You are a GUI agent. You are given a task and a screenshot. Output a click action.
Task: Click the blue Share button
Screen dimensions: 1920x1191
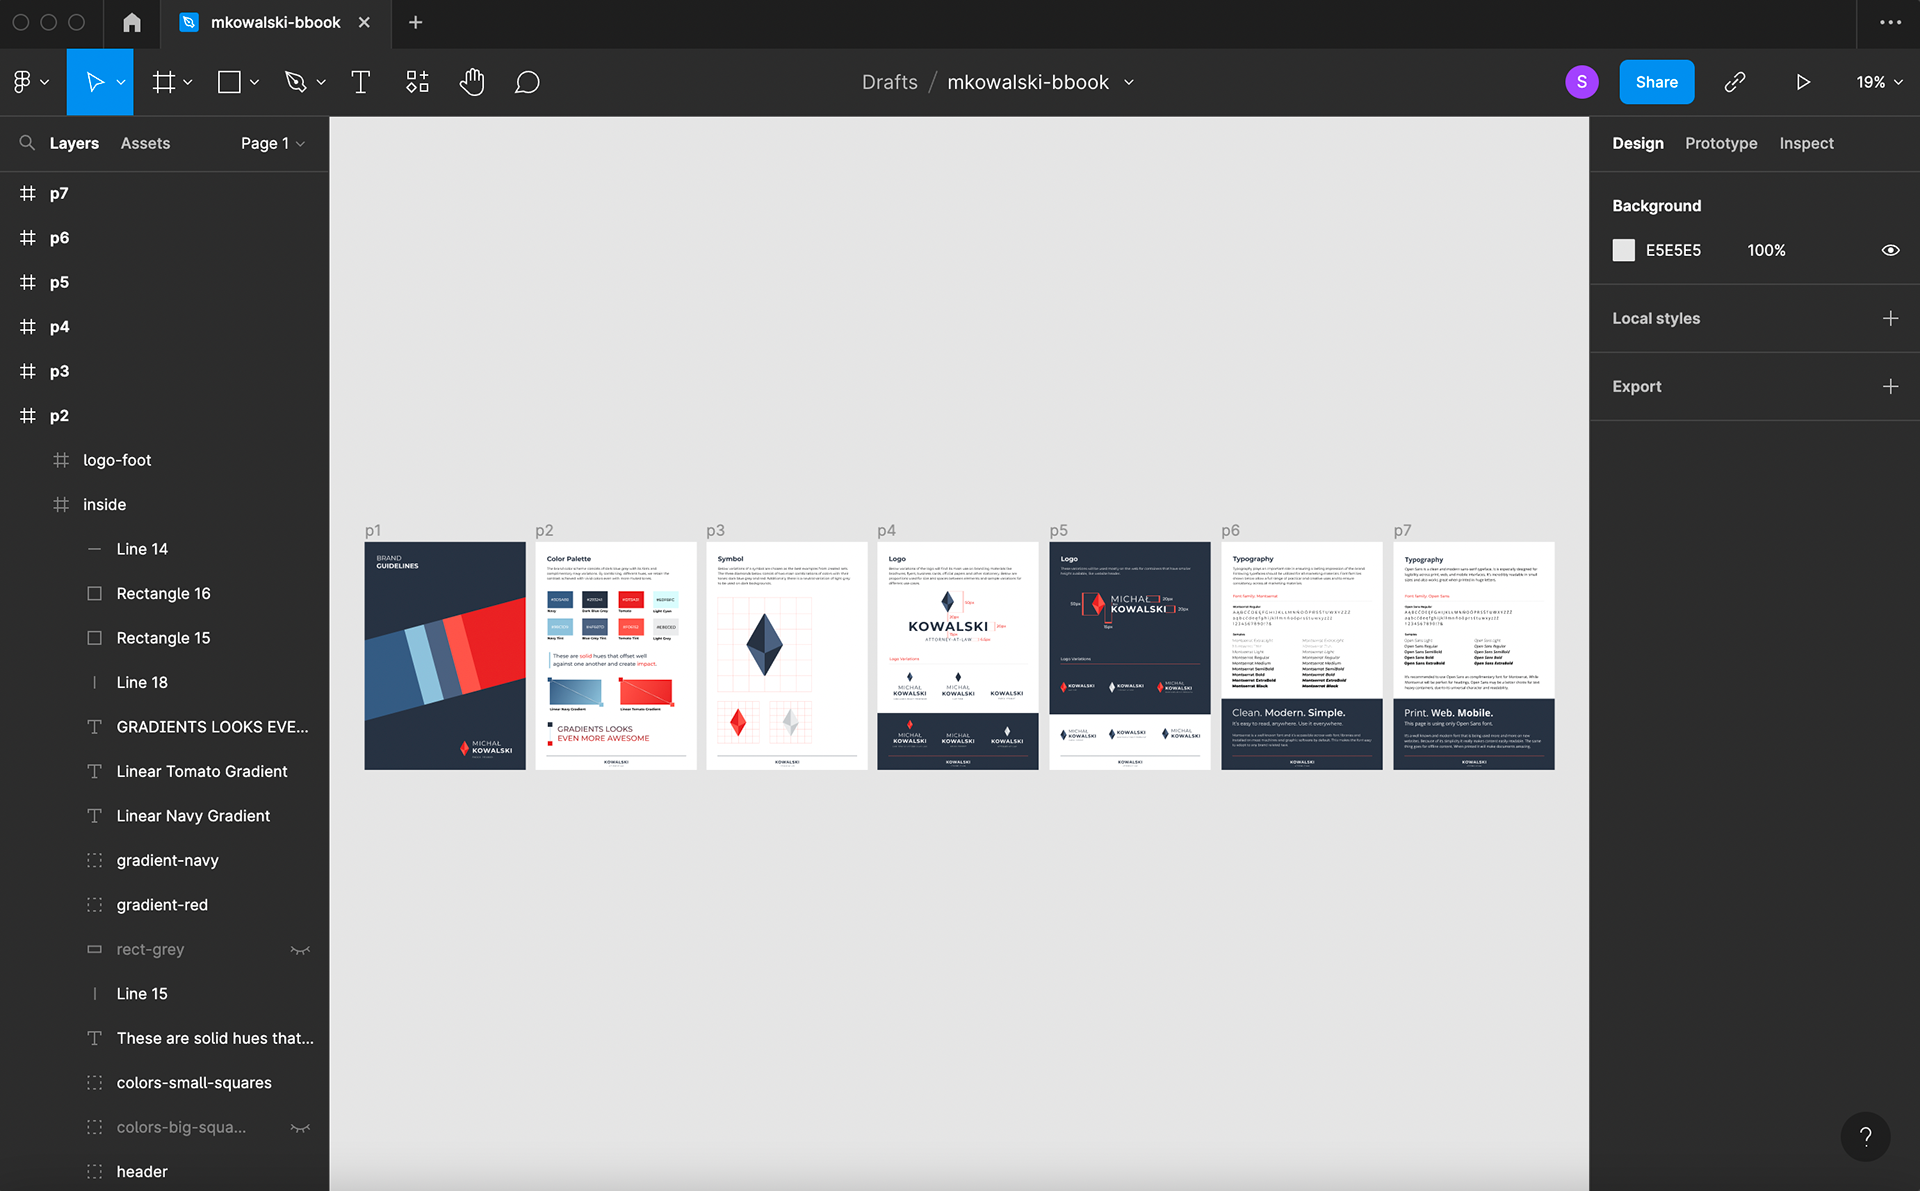[x=1656, y=82]
